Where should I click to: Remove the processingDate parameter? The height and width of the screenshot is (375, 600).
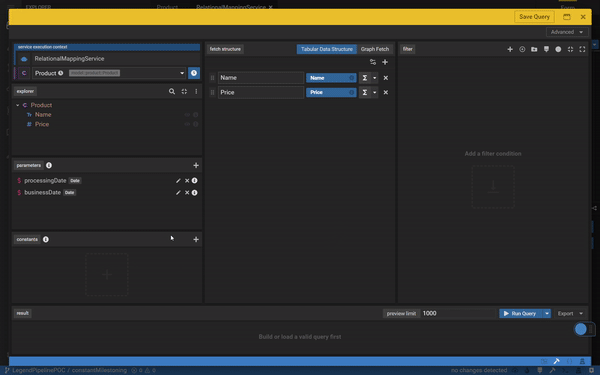(187, 181)
